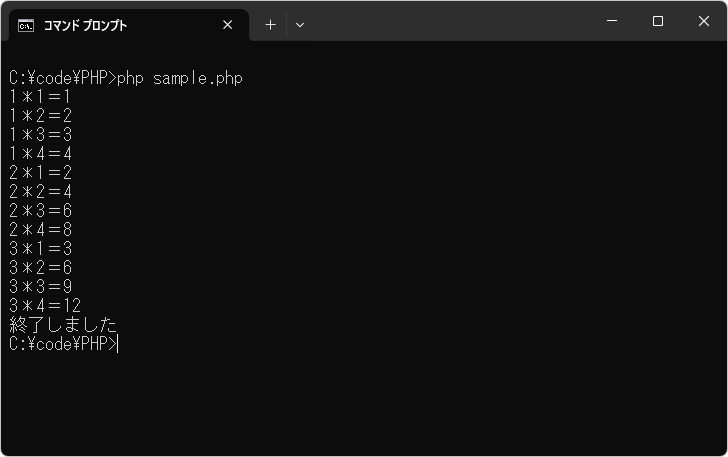
Task: Click the output line 1*1=1
Action: 40,97
